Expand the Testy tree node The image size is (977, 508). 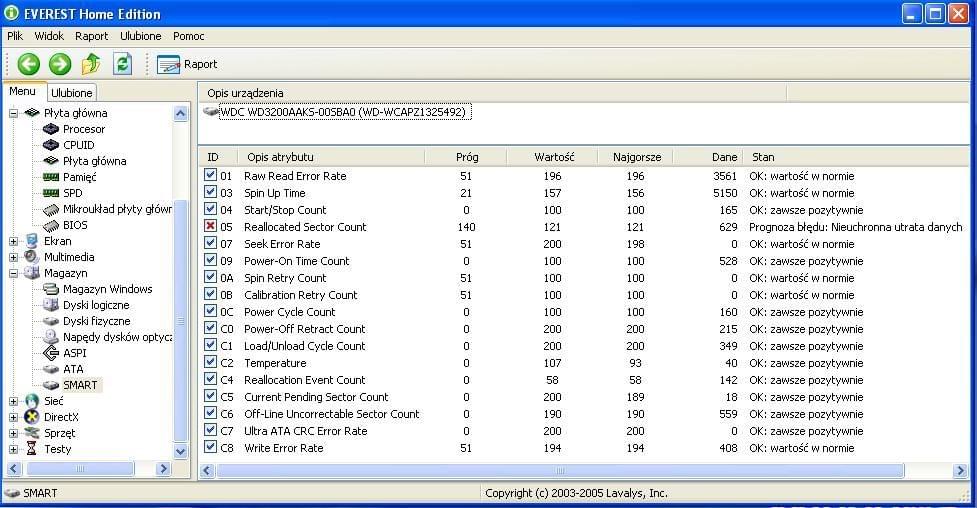pos(13,449)
